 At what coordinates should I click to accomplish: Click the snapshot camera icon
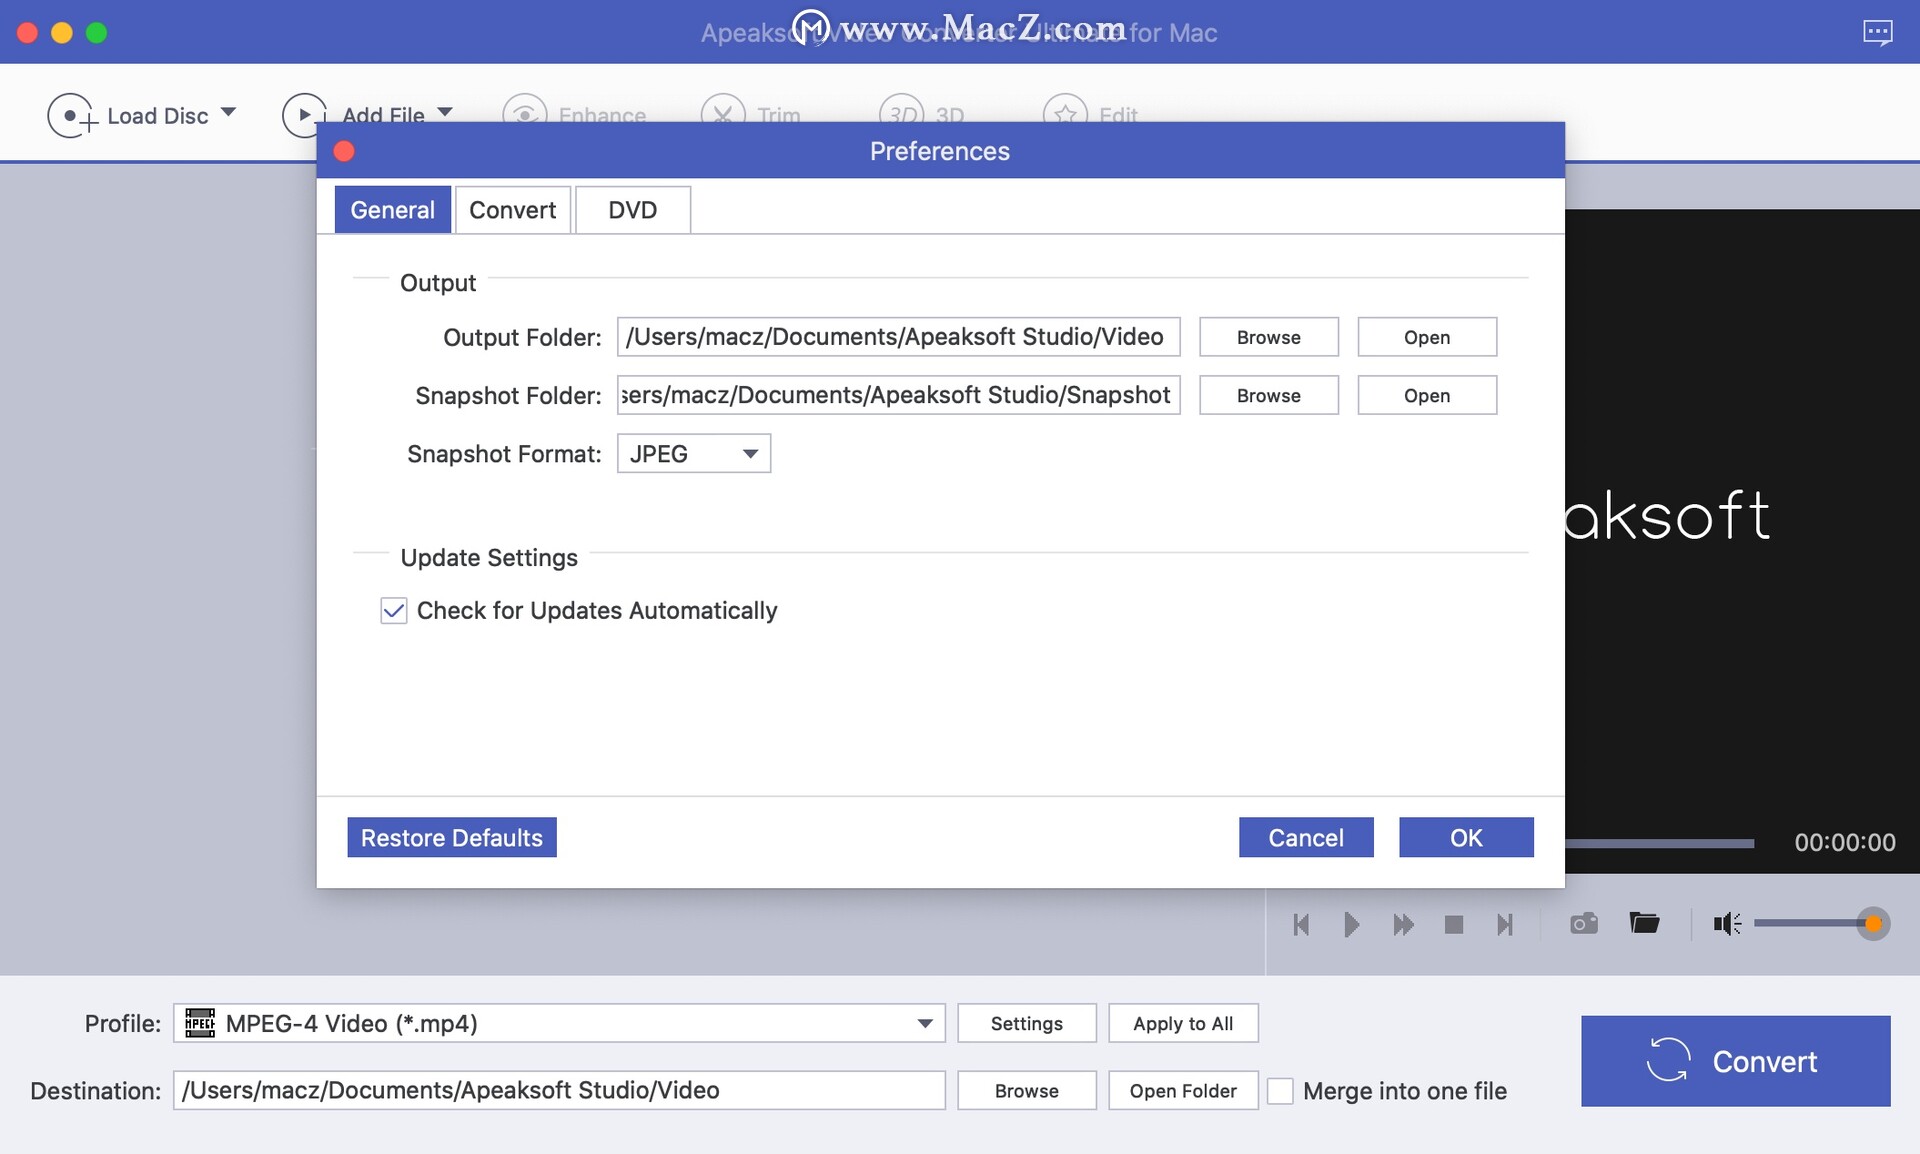tap(1584, 923)
